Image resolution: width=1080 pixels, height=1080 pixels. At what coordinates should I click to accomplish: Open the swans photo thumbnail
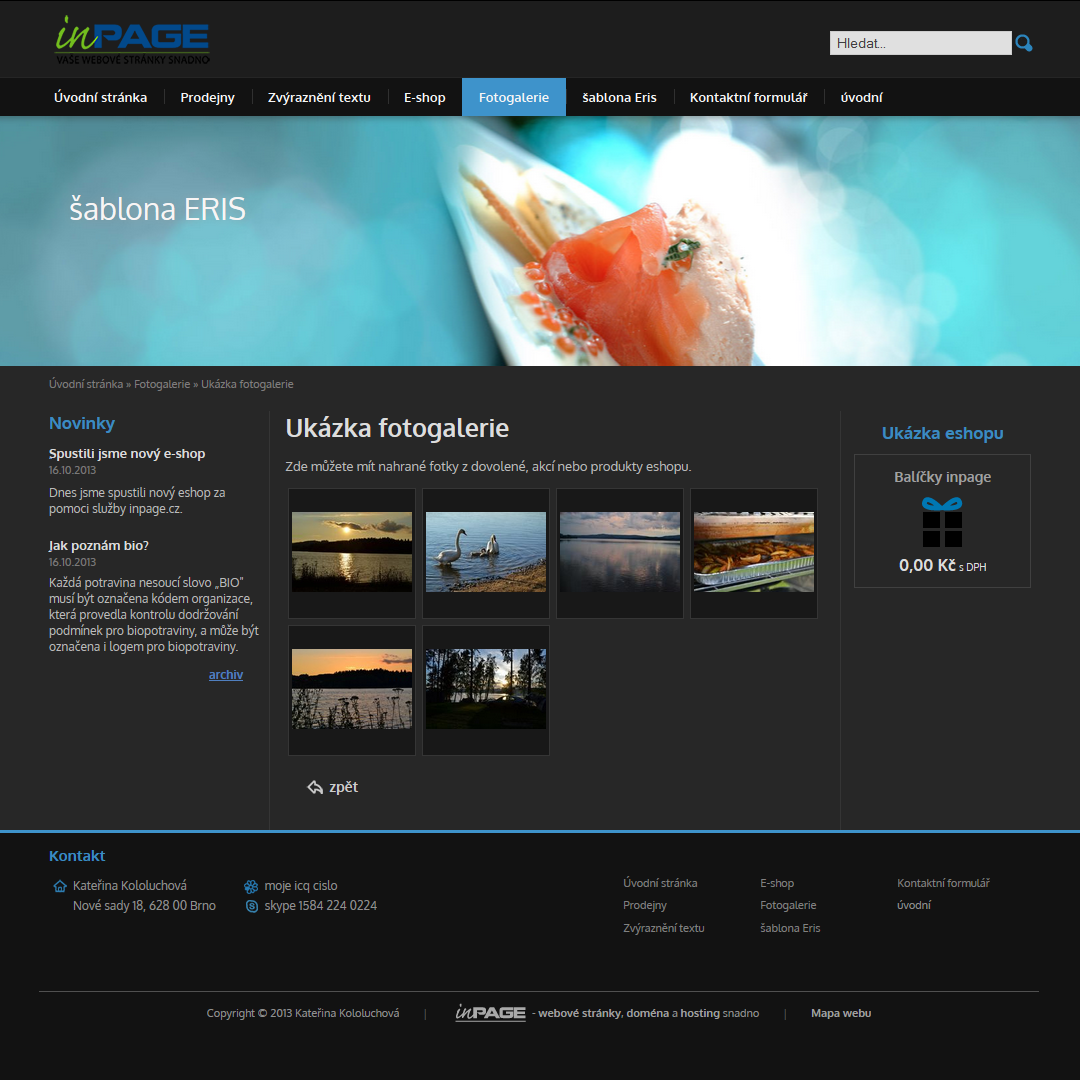click(486, 552)
